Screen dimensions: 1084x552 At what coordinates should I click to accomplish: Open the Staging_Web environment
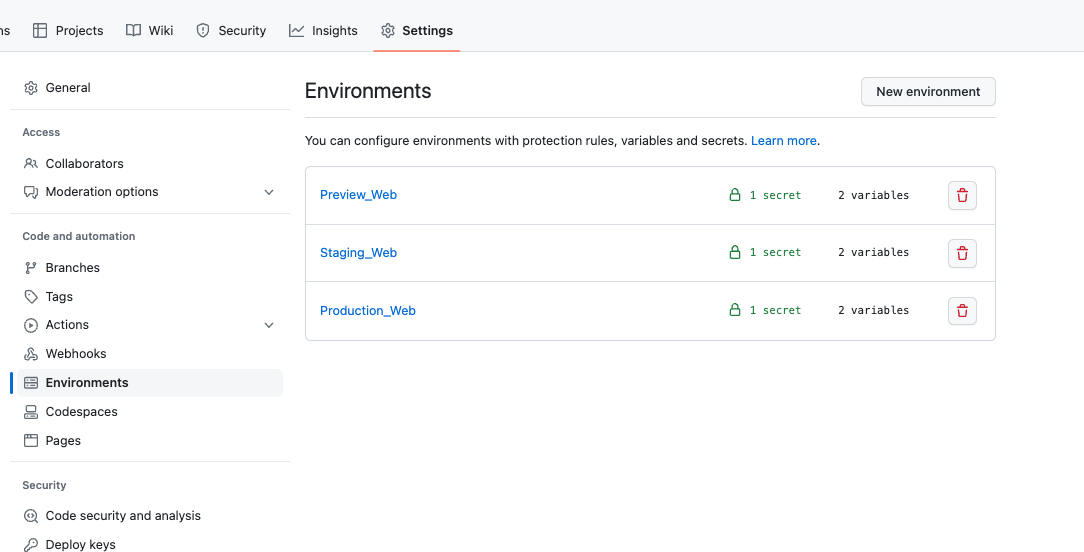pyautogui.click(x=358, y=252)
